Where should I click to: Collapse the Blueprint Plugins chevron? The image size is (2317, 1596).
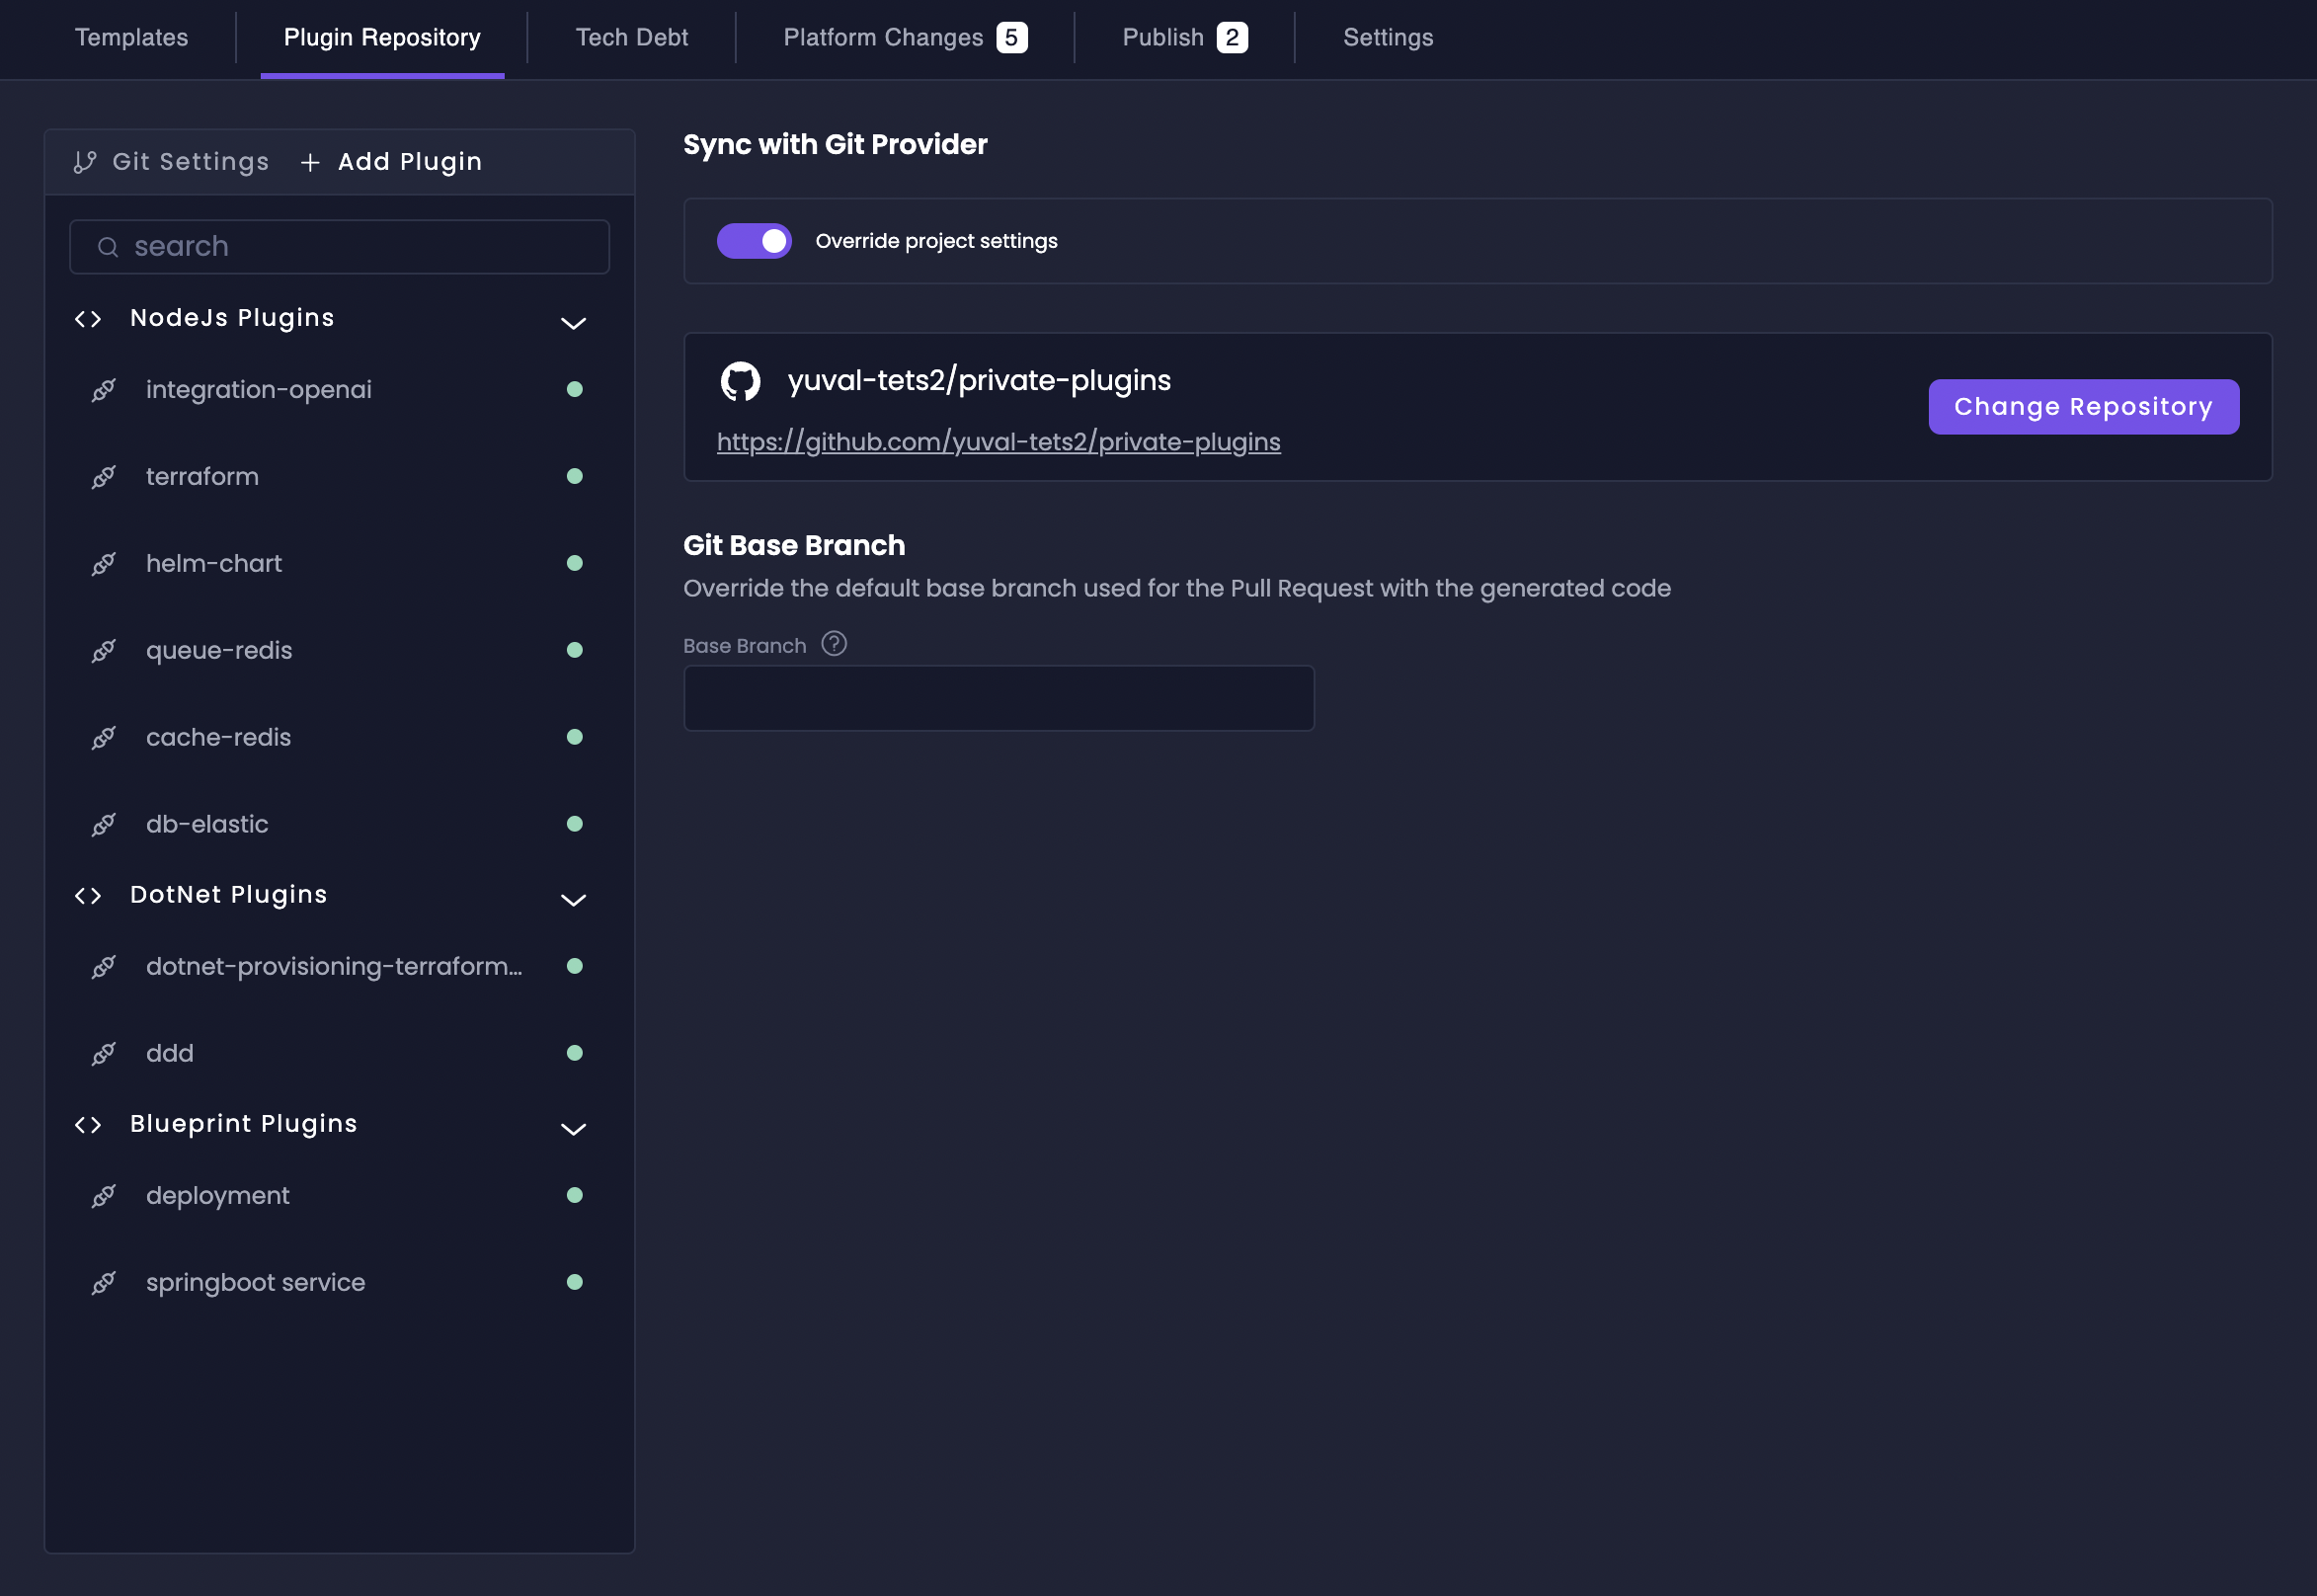(573, 1129)
